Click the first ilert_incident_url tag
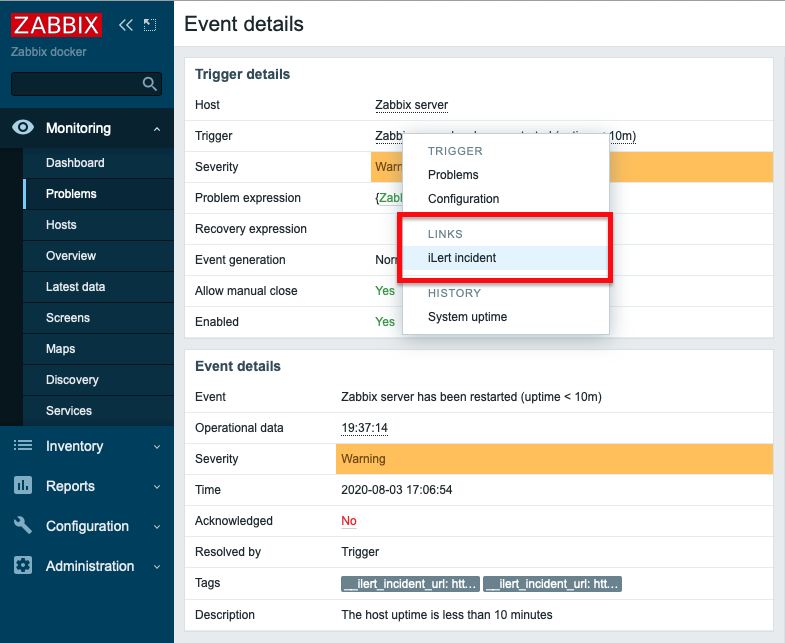 (411, 584)
